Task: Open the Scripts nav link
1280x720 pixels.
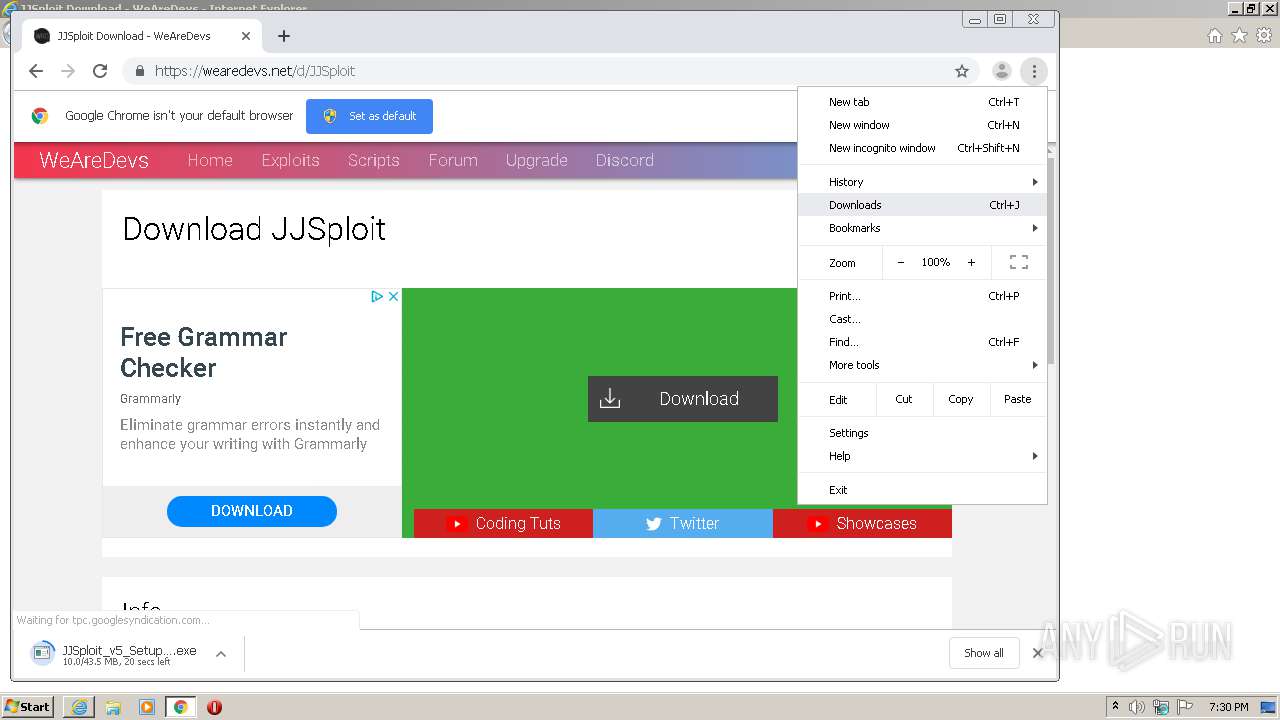Action: point(374,160)
